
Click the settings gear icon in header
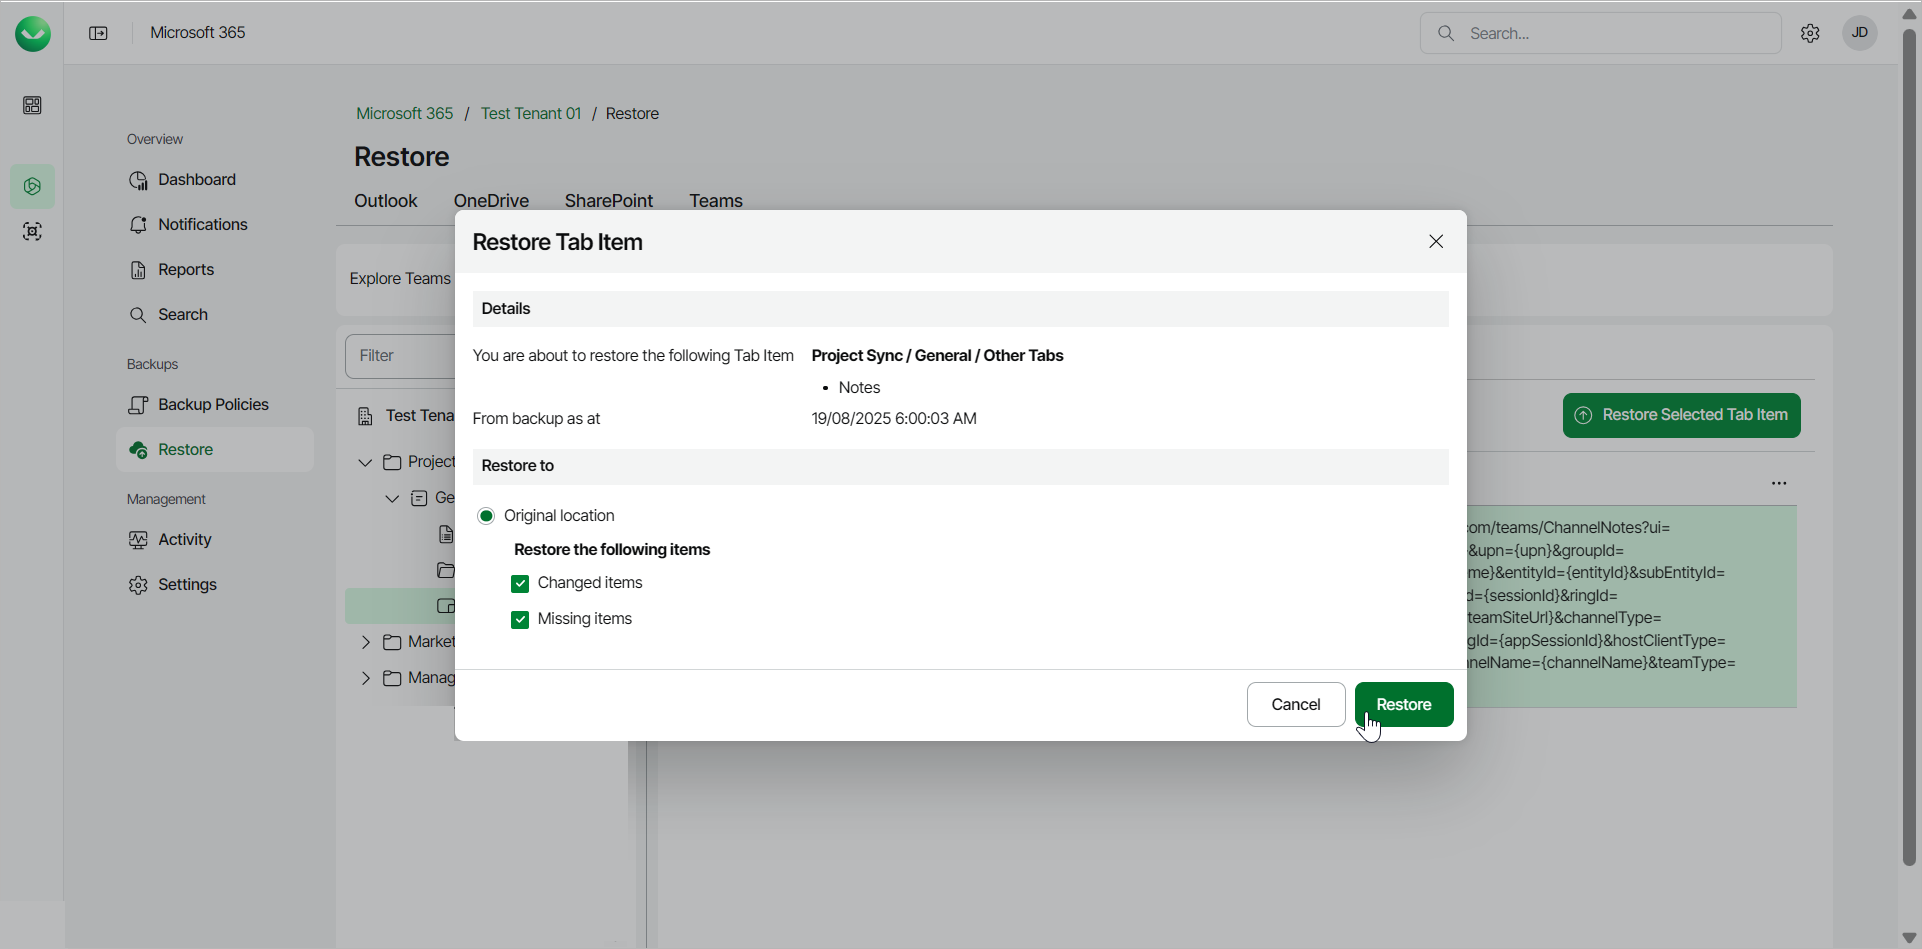pyautogui.click(x=1810, y=34)
